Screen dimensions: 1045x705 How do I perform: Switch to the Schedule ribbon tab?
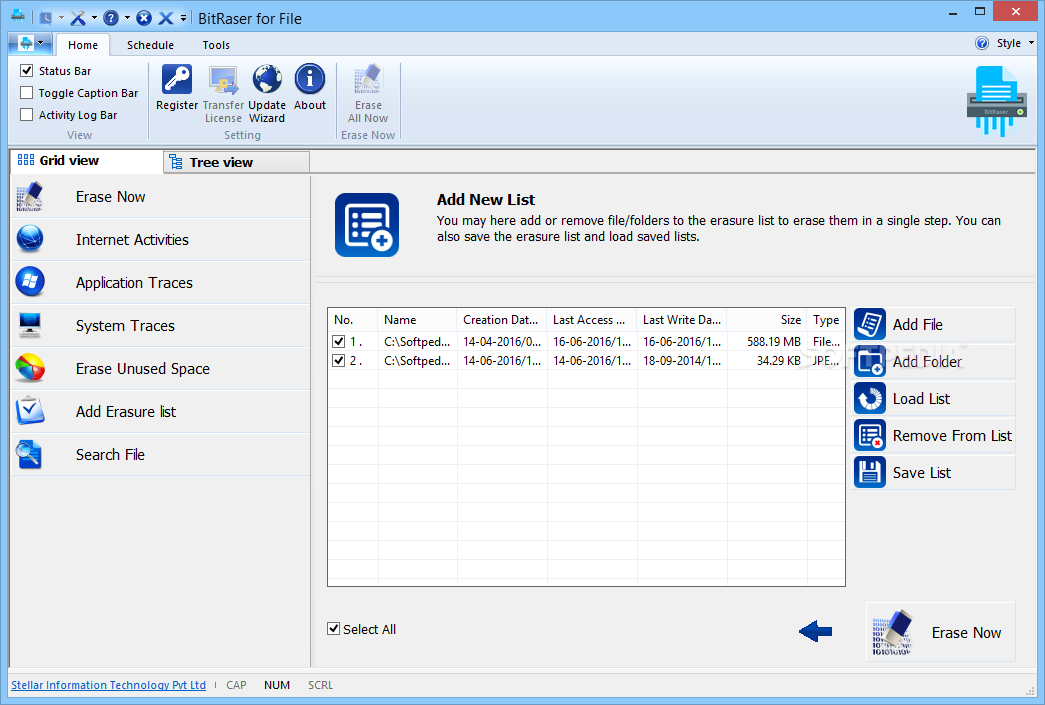click(151, 45)
